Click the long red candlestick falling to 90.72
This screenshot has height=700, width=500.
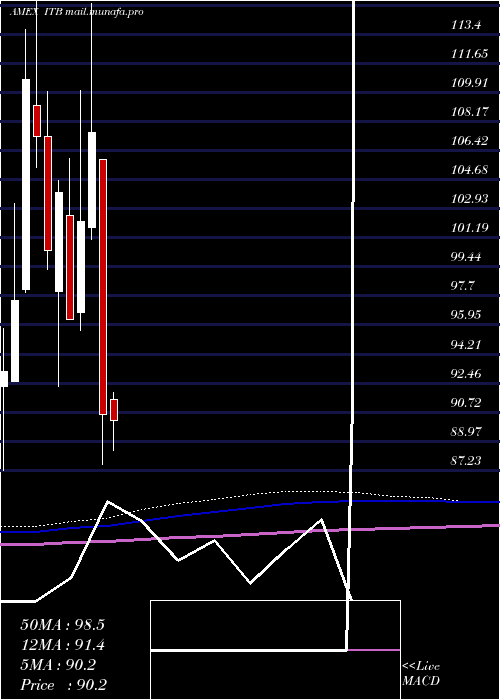pyautogui.click(x=103, y=287)
